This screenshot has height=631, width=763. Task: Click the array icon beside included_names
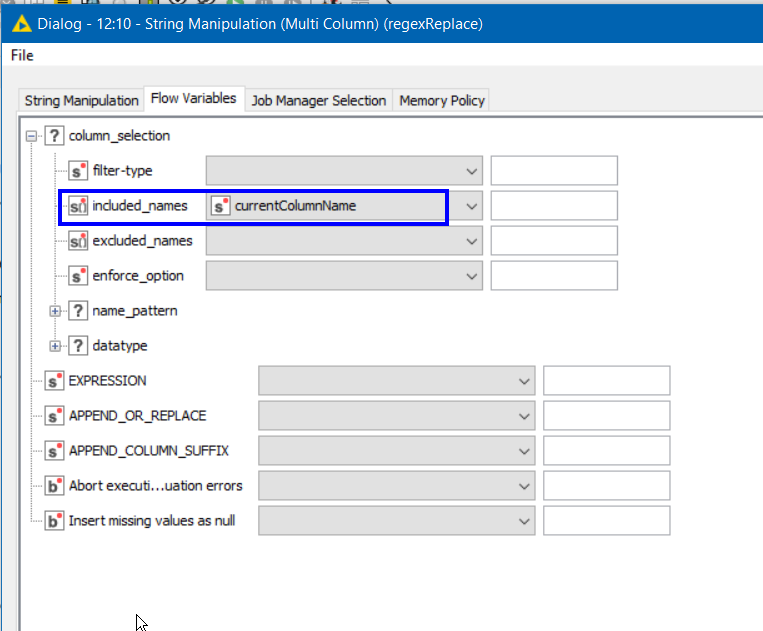[x=78, y=206]
